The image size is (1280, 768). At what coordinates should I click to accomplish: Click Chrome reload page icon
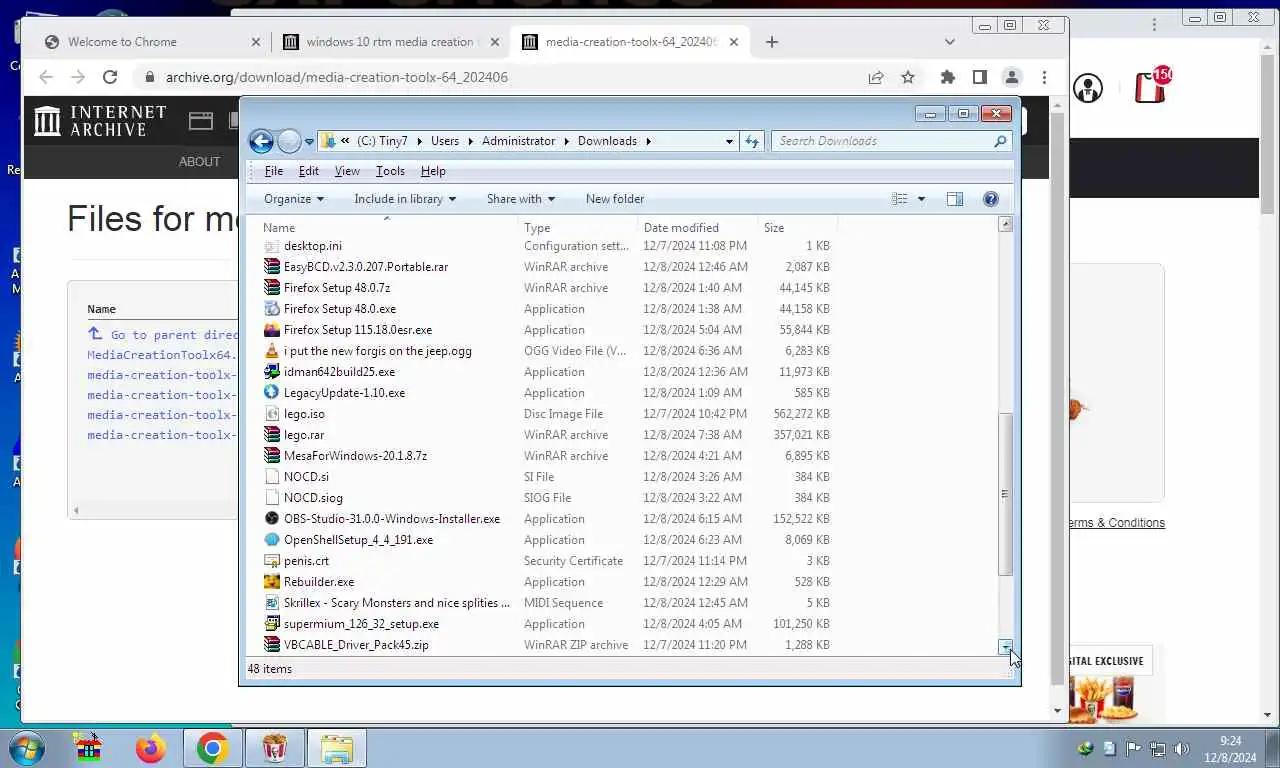coord(110,77)
